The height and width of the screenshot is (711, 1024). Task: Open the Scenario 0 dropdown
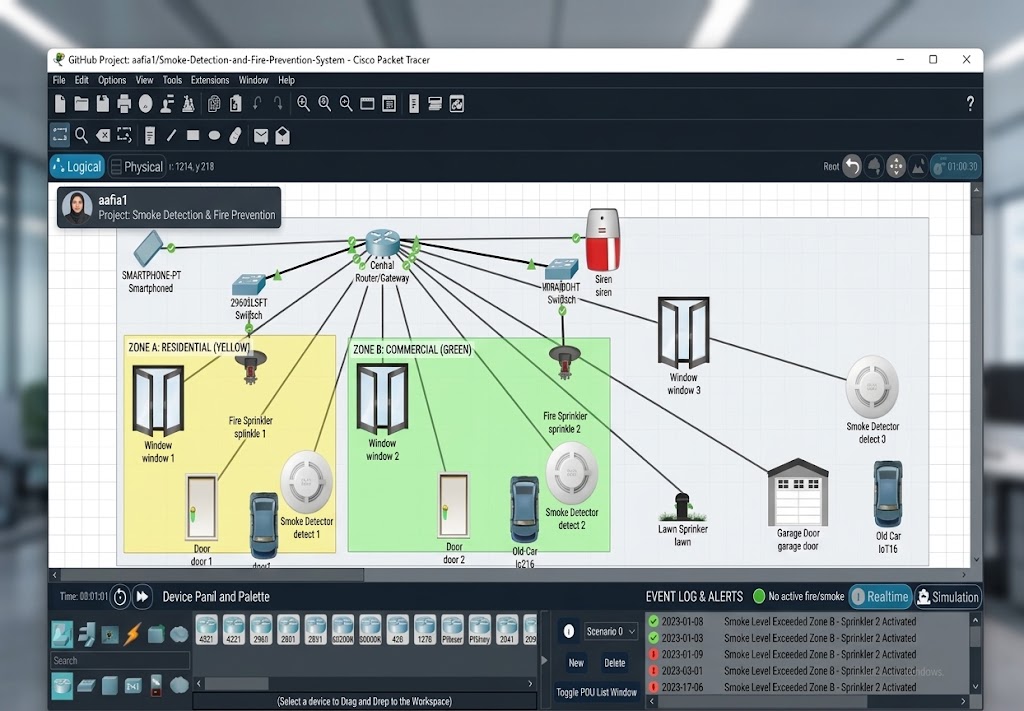point(610,631)
